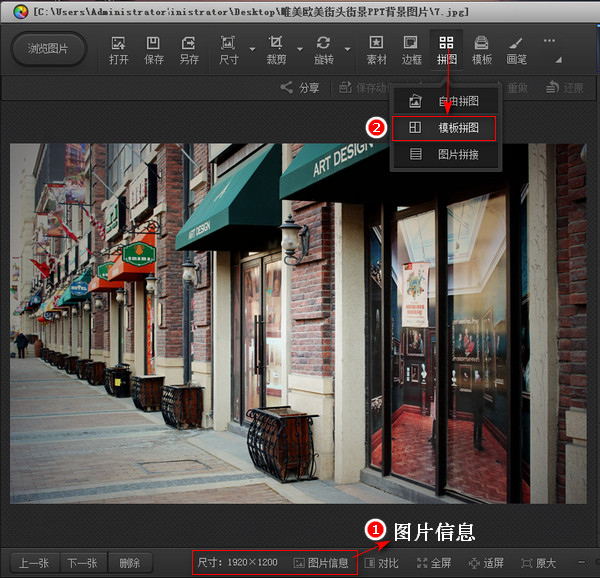The height and width of the screenshot is (578, 600).
Task: Select the 尺寸 (Size) tool
Action: (228, 50)
